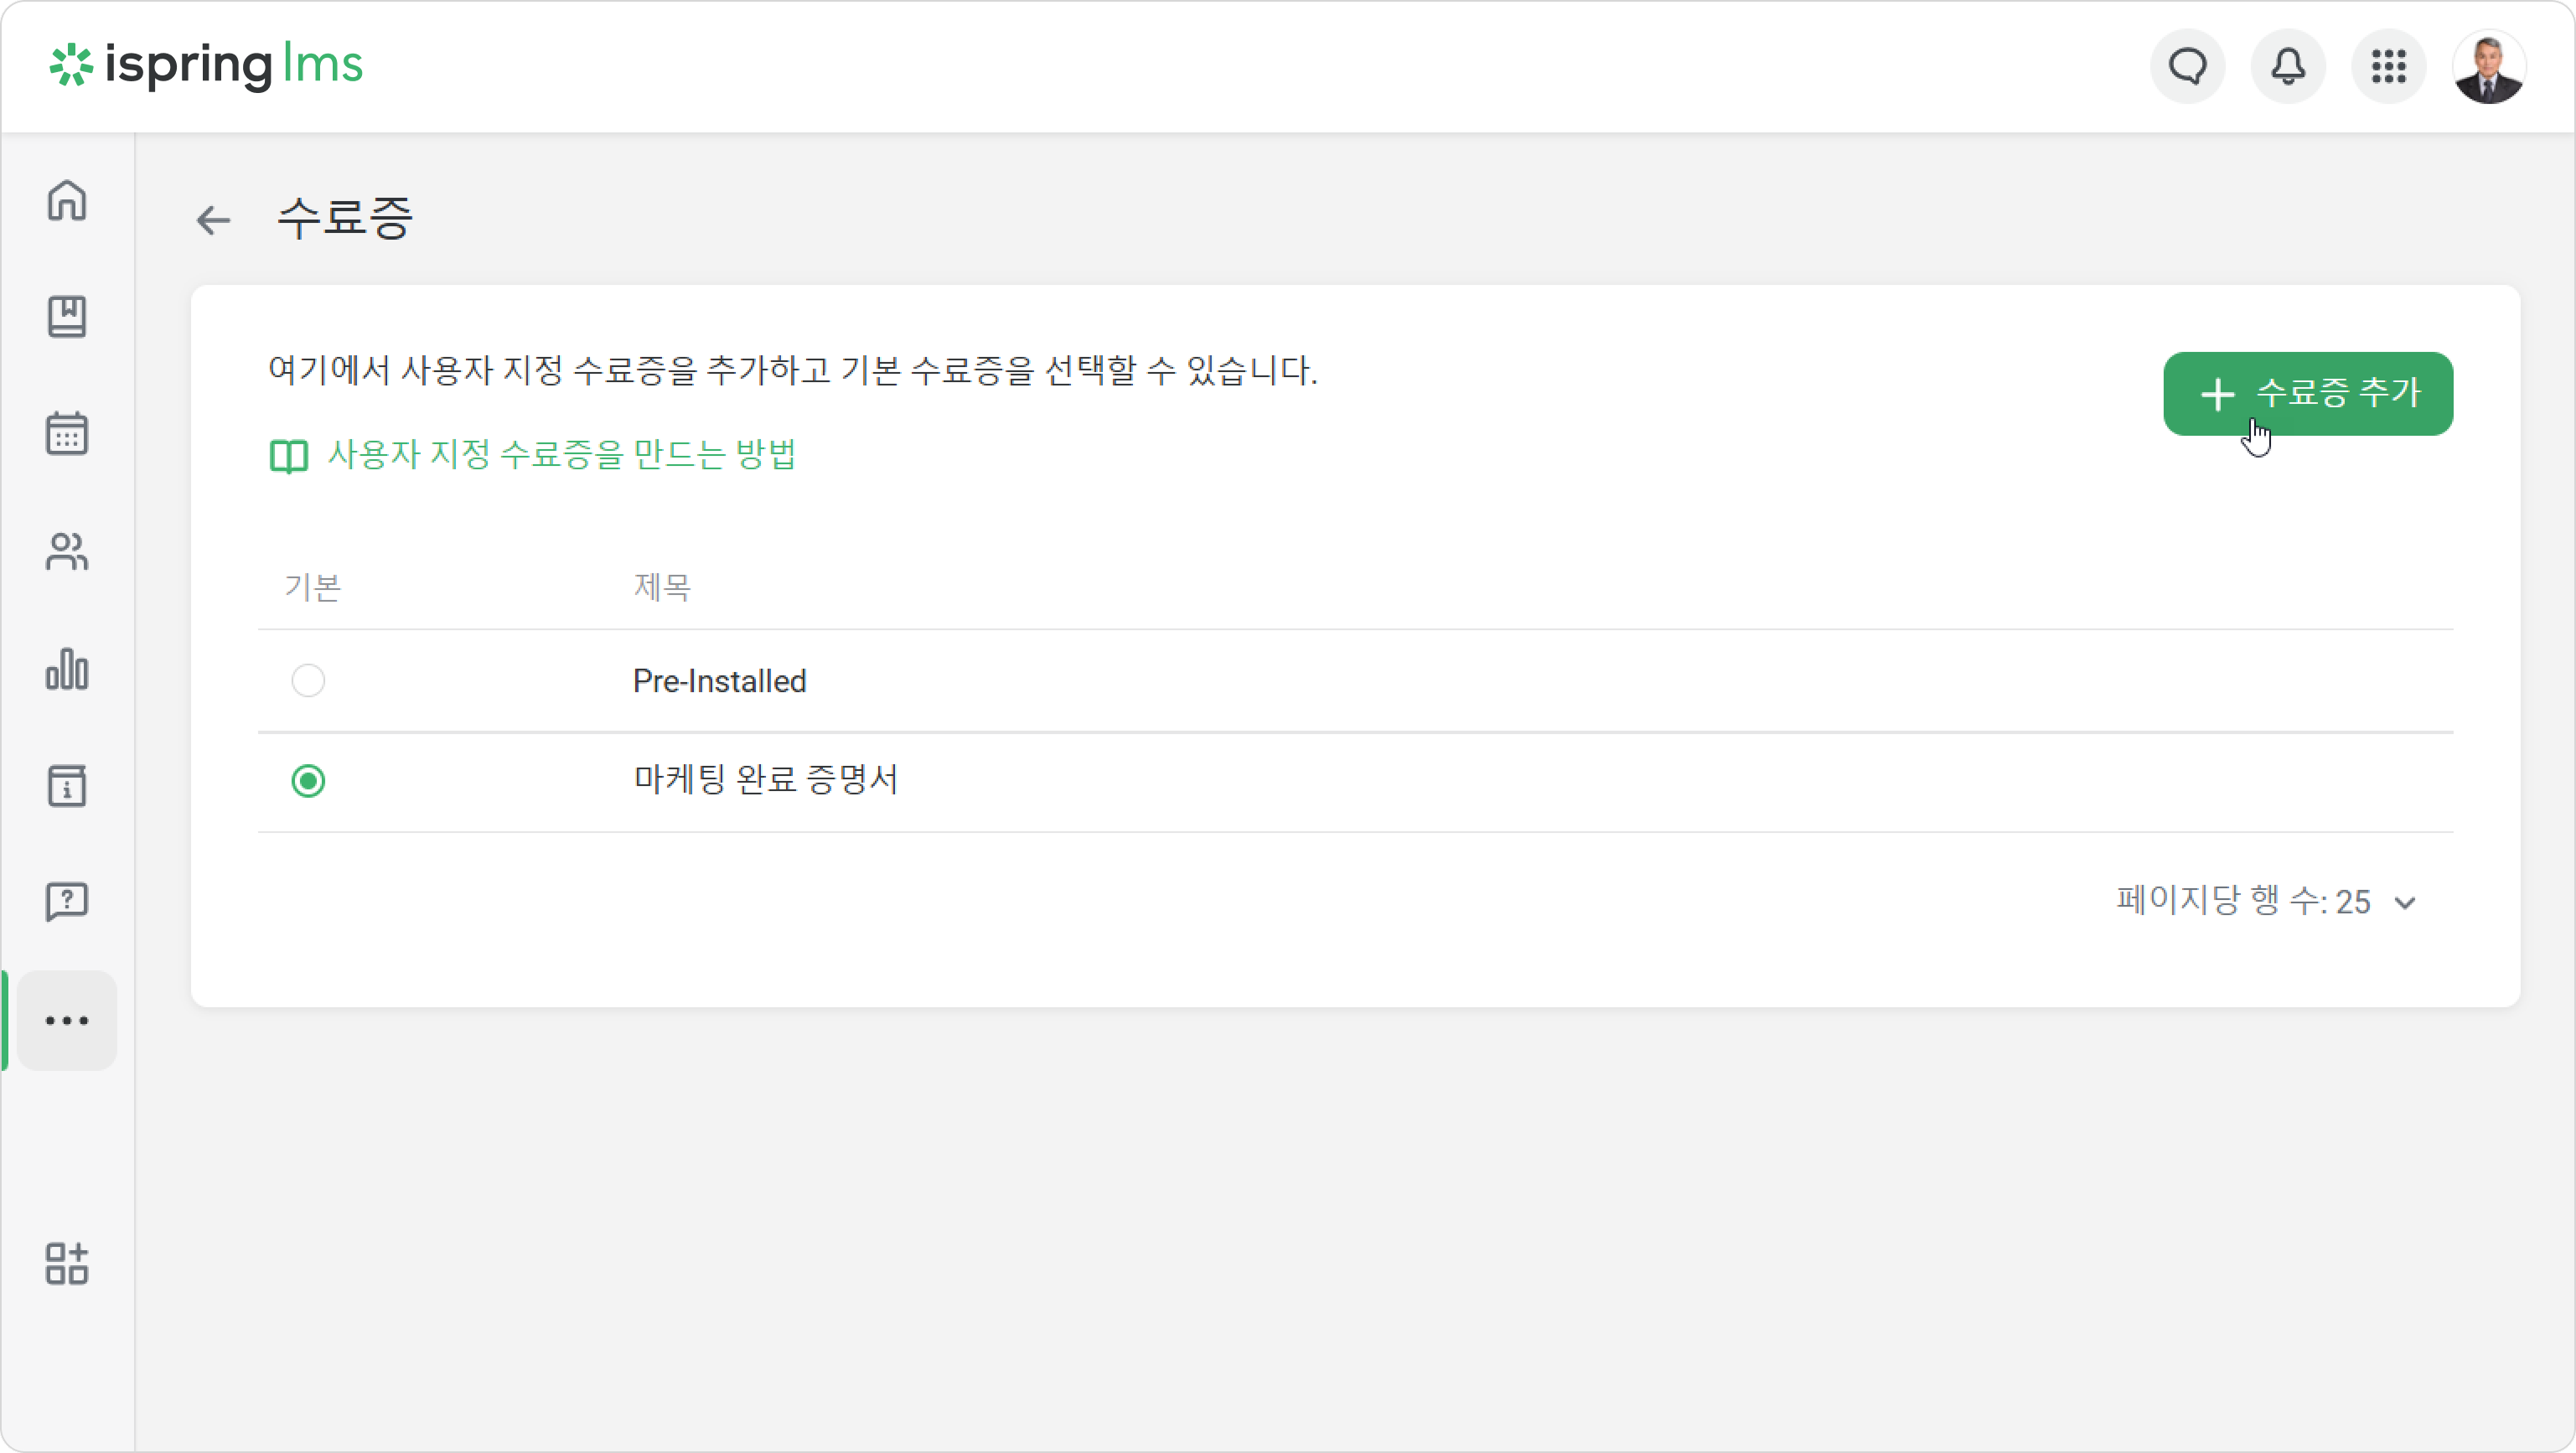The width and height of the screenshot is (2576, 1453).
Task: Open the users icon in sidebar
Action: (67, 551)
